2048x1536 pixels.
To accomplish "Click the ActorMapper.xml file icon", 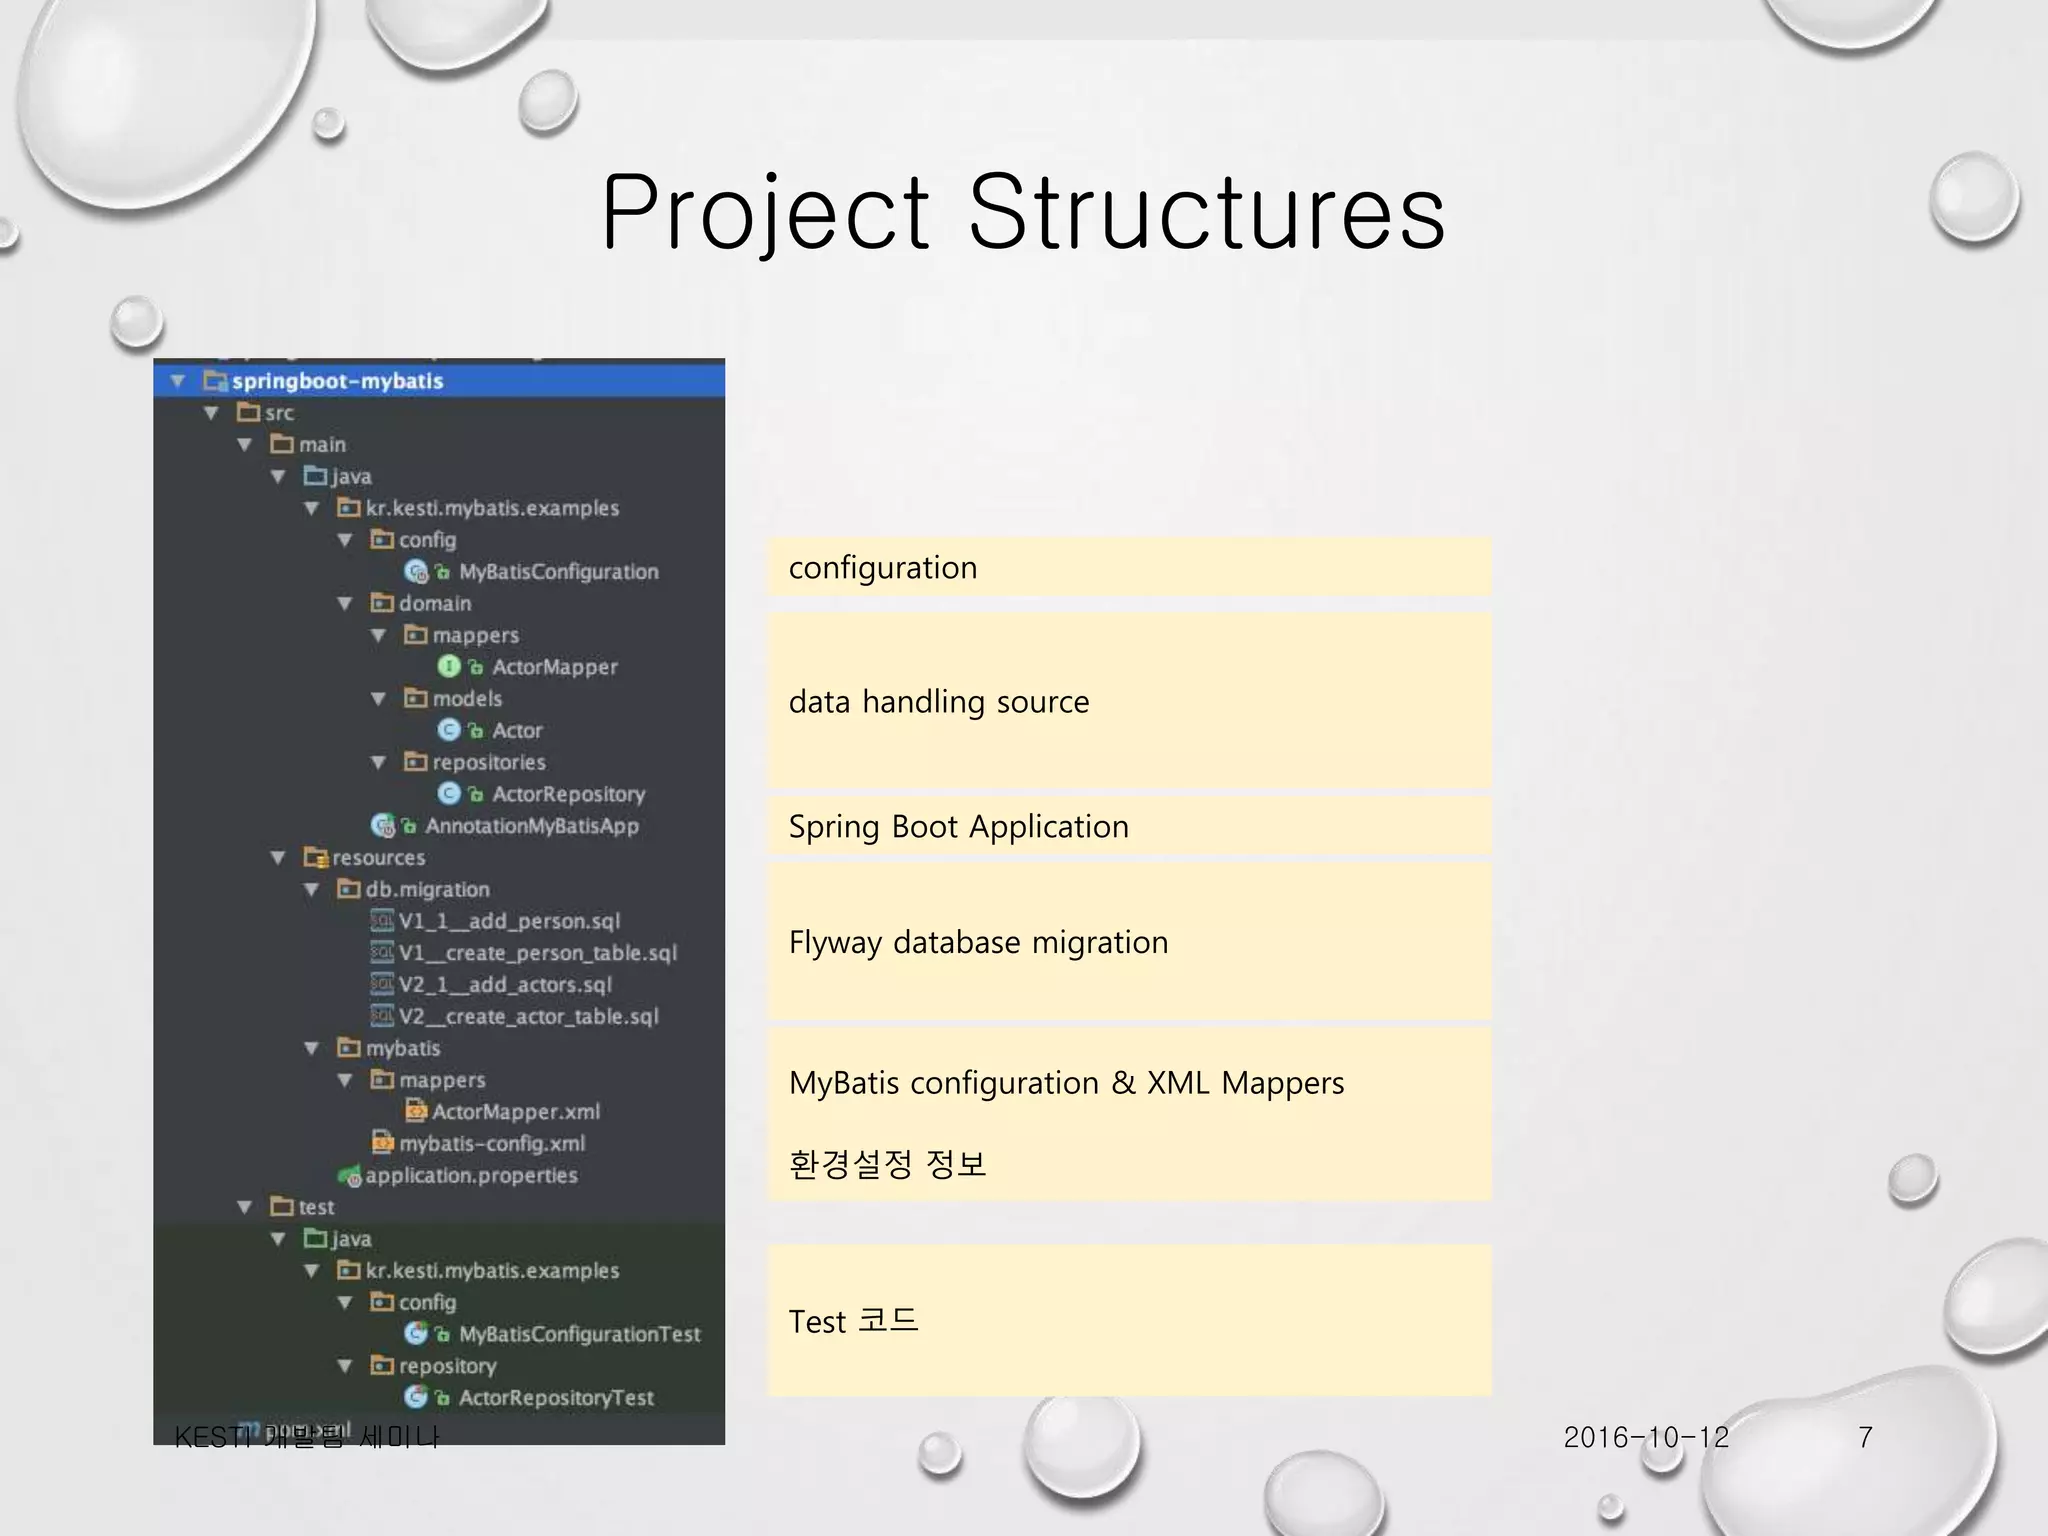I will pos(415,1111).
